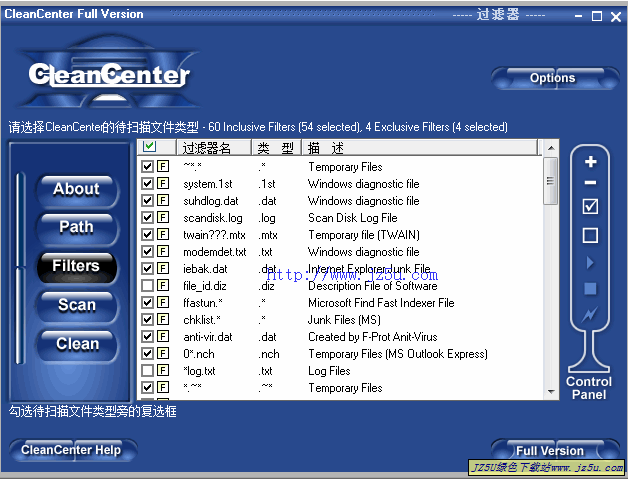Sort by the 描述 column header
The width and height of the screenshot is (628, 479).
coord(419,147)
